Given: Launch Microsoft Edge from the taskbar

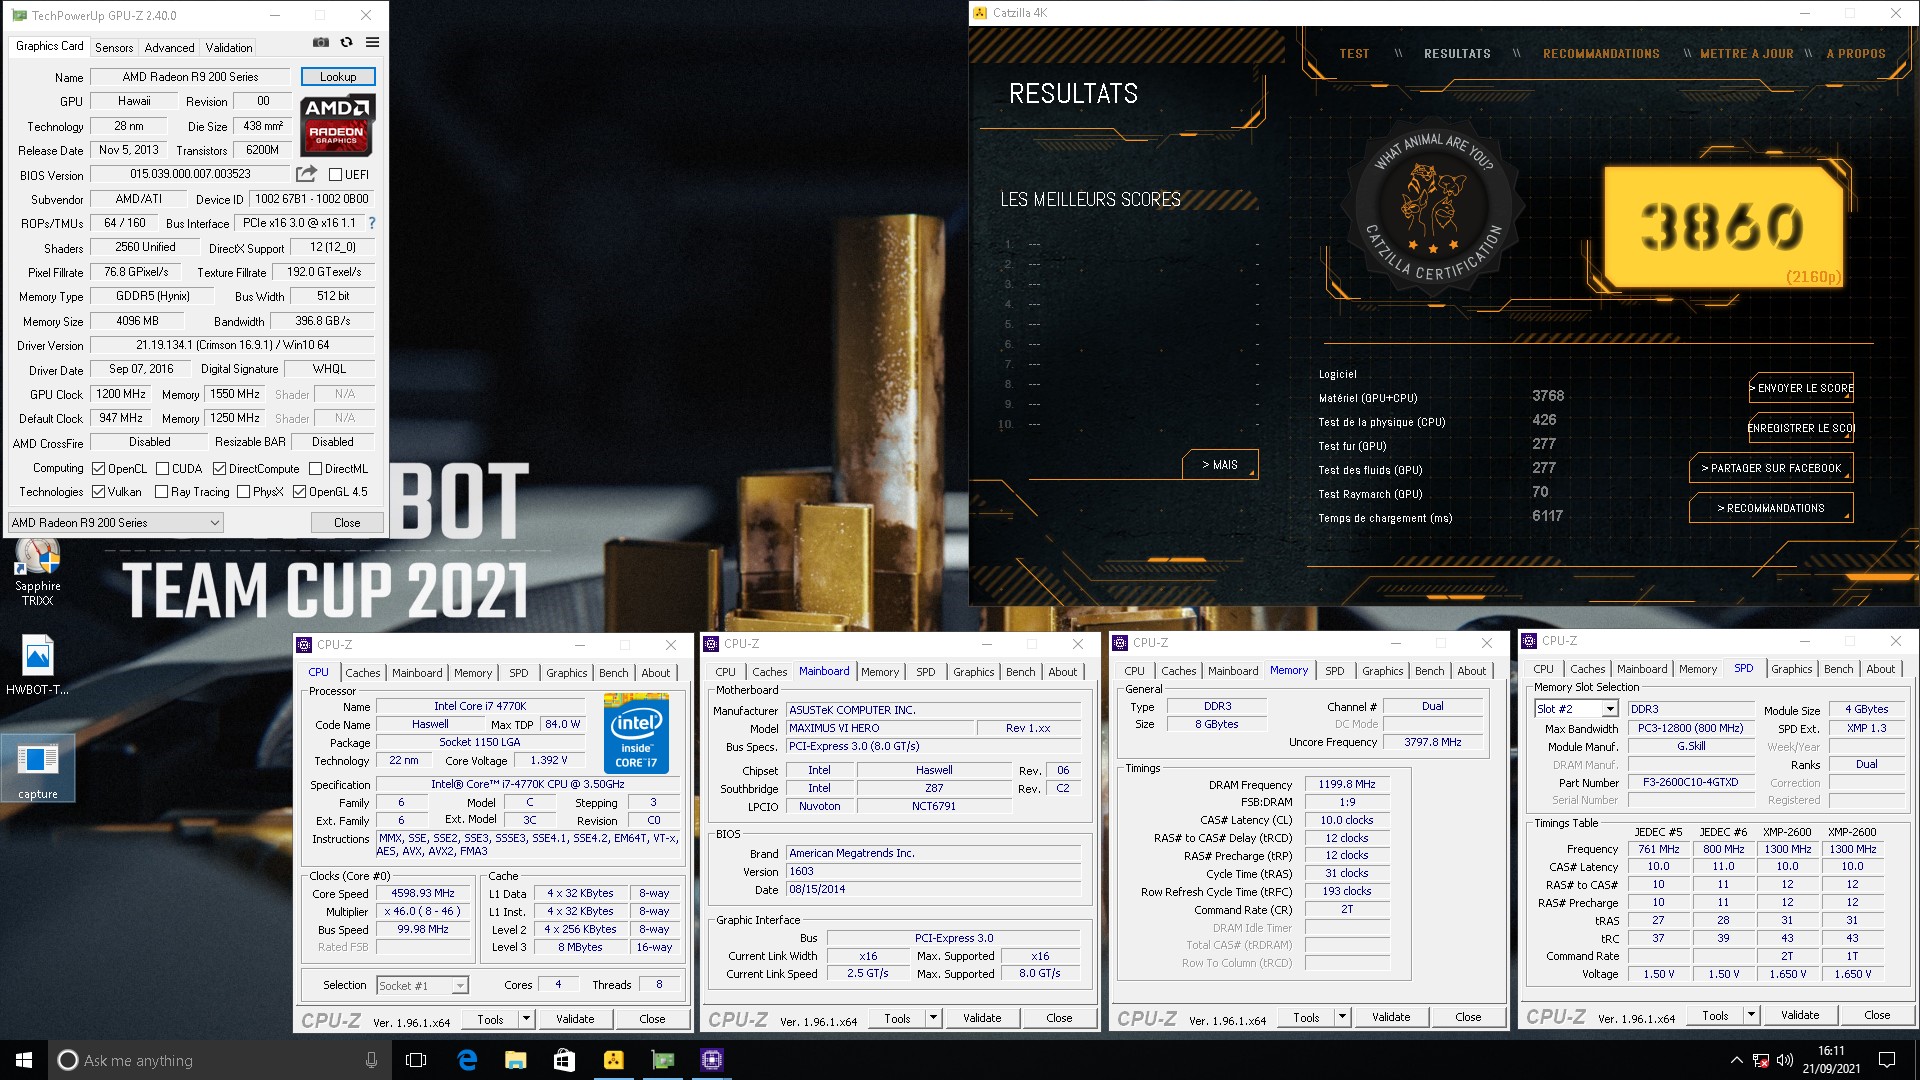Looking at the screenshot, I should click(x=467, y=1060).
